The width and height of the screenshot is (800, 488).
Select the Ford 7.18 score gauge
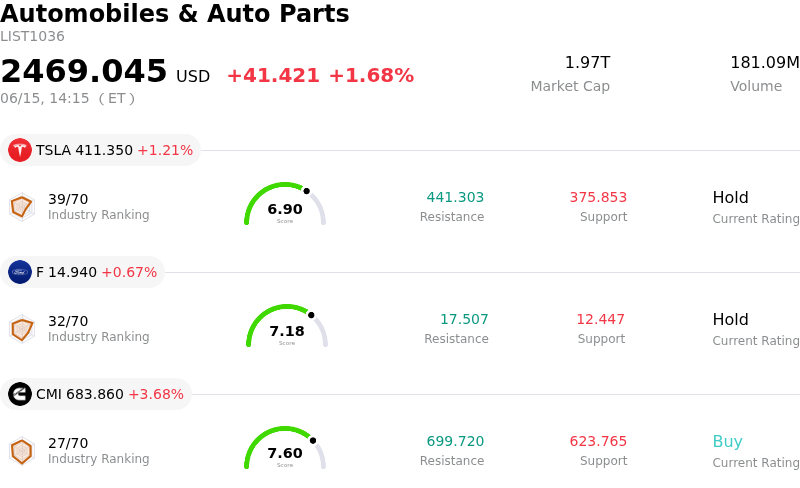click(x=287, y=326)
